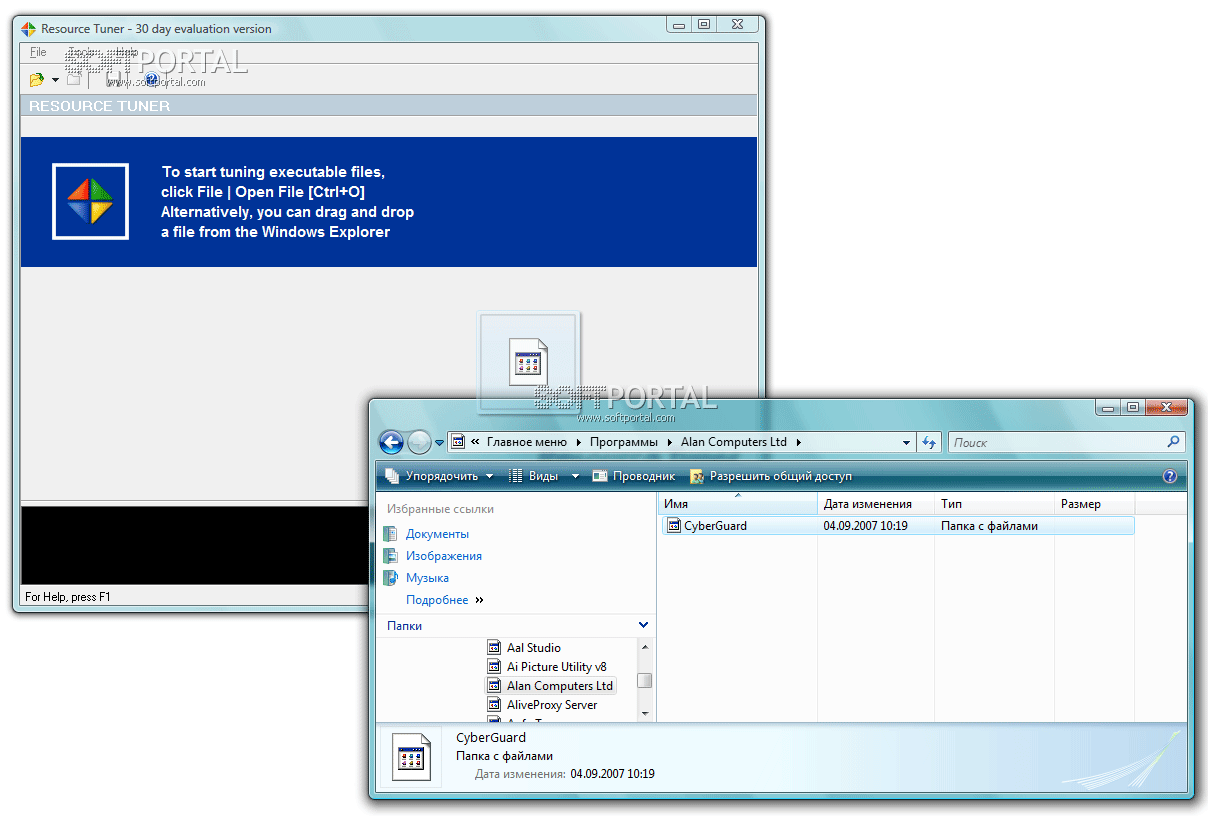The width and height of the screenshot is (1208, 816).
Task: Click the Explorer Back button
Action: tap(392, 441)
